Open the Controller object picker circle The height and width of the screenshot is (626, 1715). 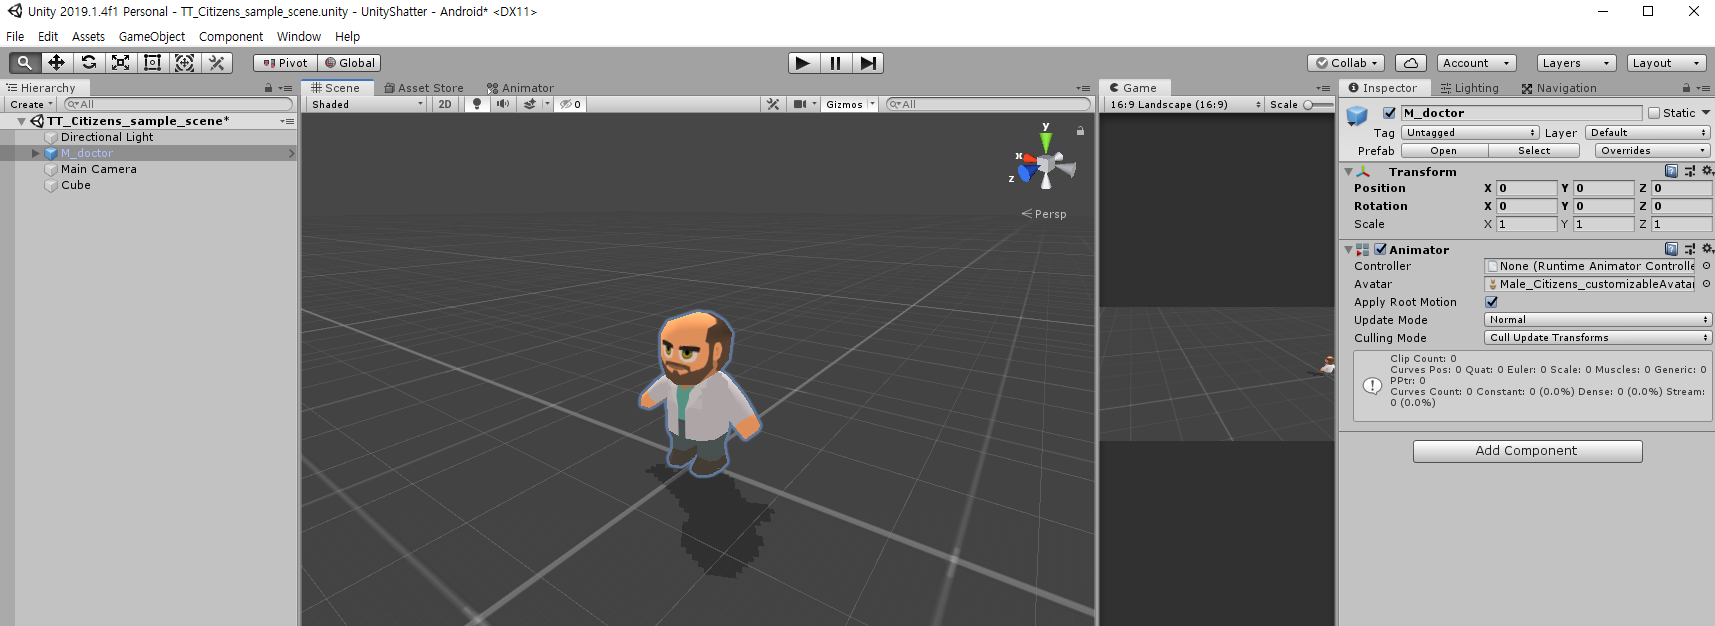pyautogui.click(x=1706, y=266)
